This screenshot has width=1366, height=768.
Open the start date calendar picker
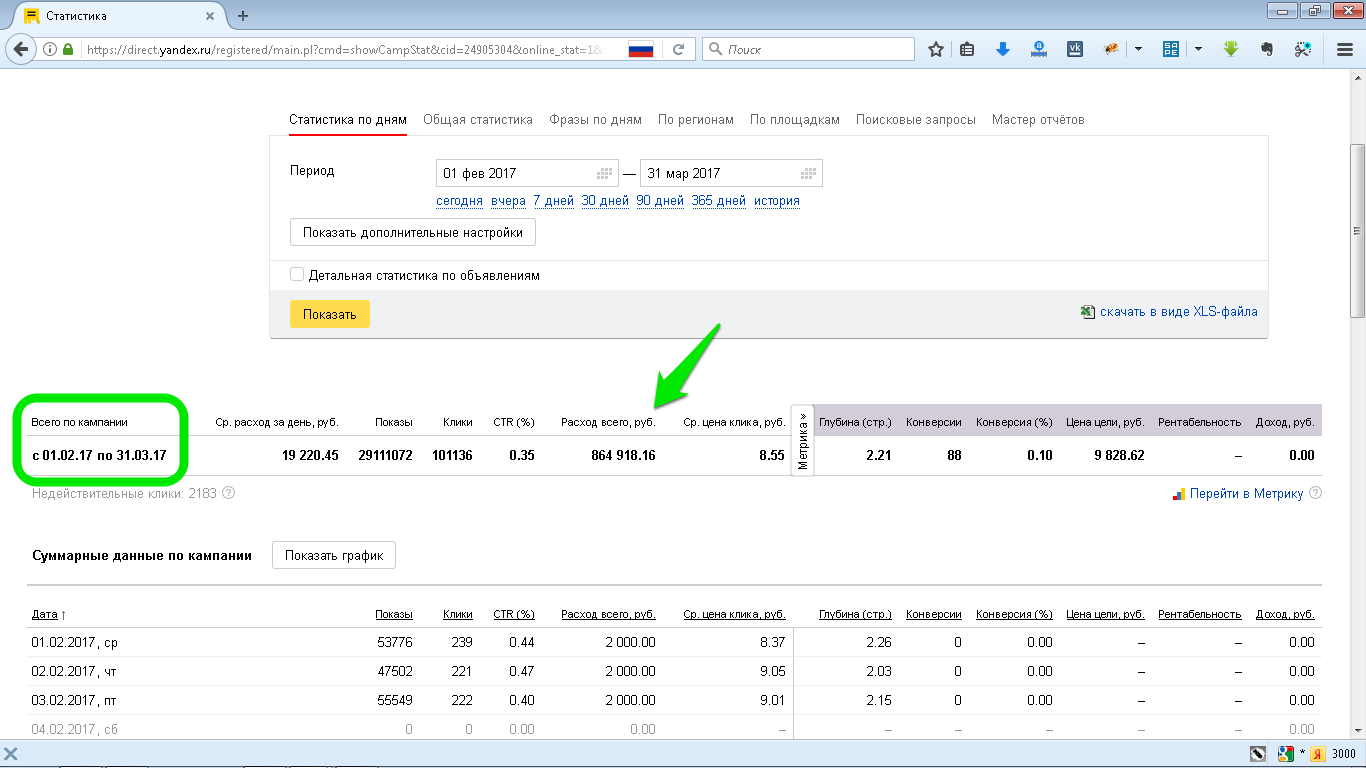[x=604, y=173]
